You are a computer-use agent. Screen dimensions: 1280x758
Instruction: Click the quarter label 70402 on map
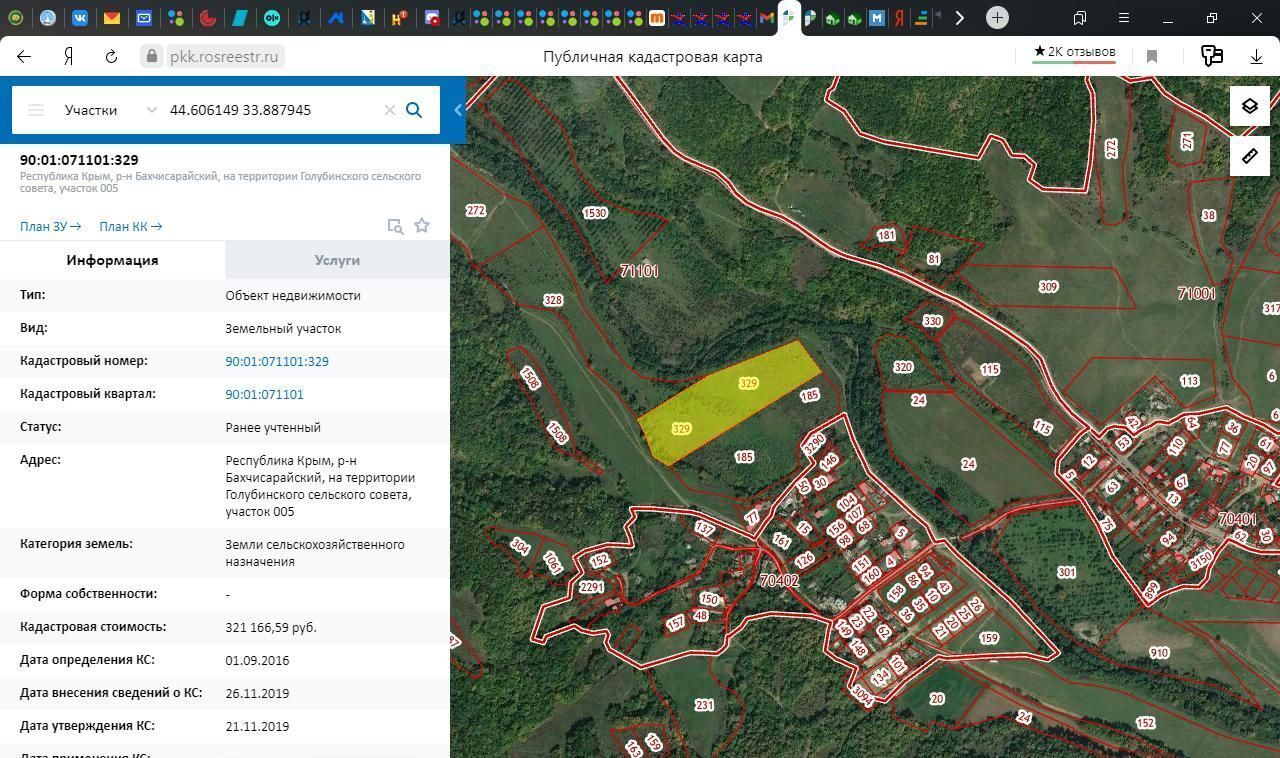click(x=779, y=580)
